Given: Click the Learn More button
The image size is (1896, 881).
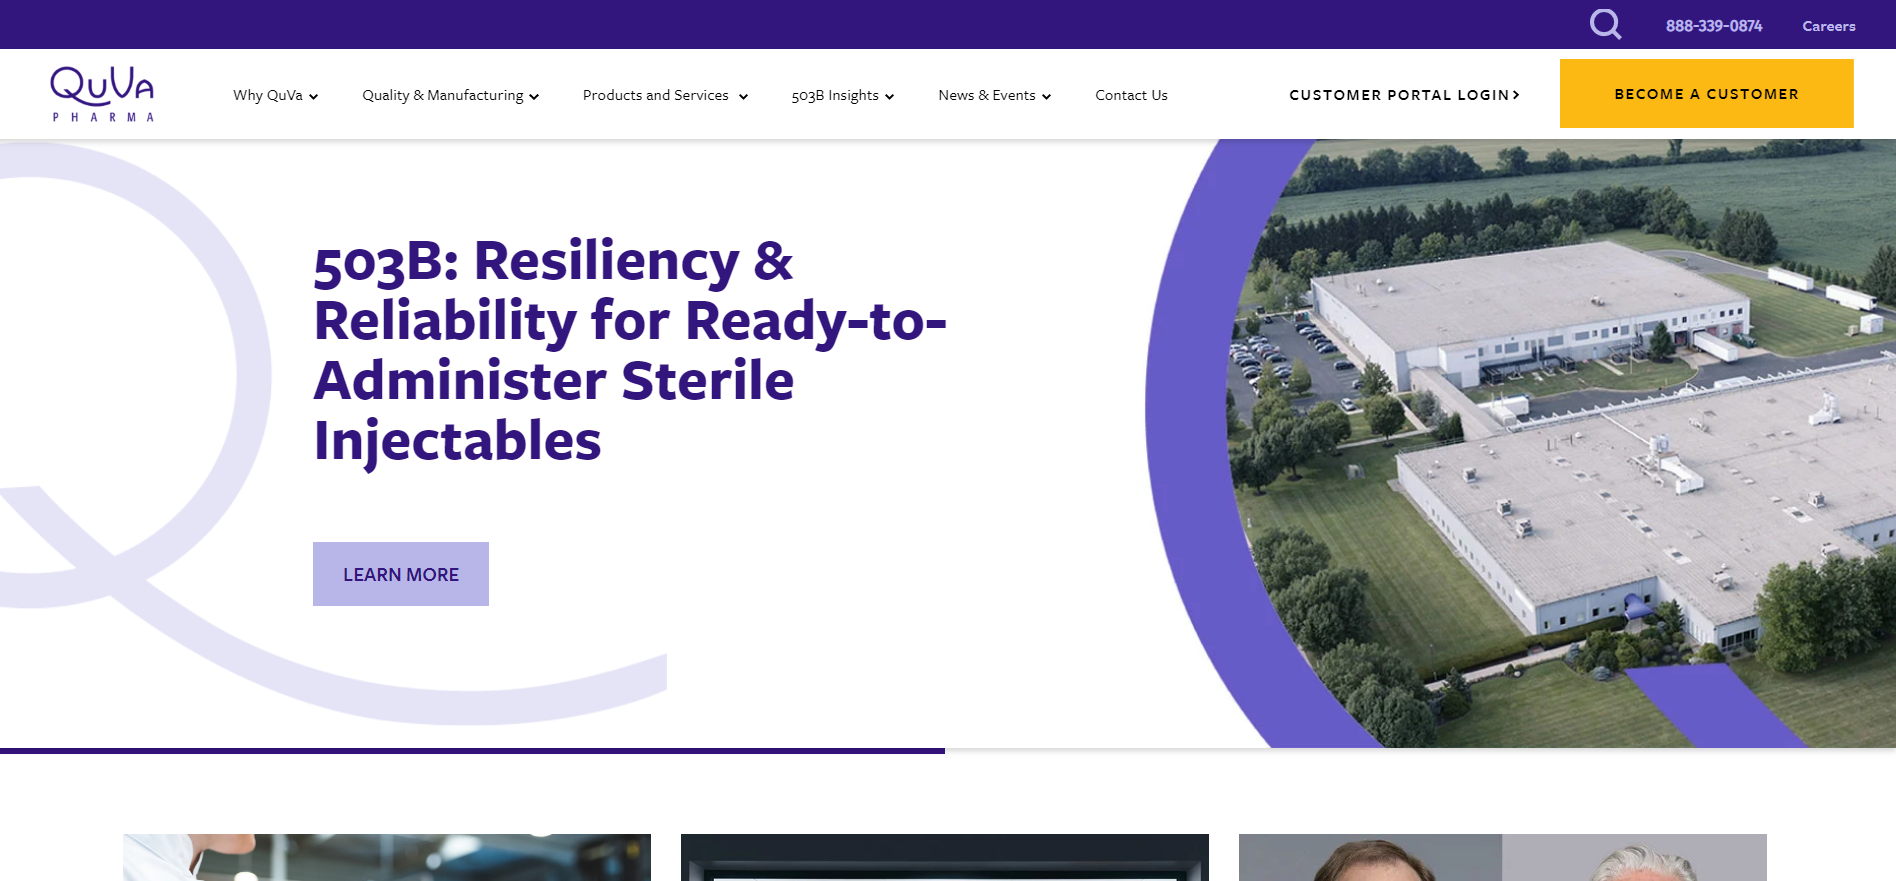Looking at the screenshot, I should [401, 574].
